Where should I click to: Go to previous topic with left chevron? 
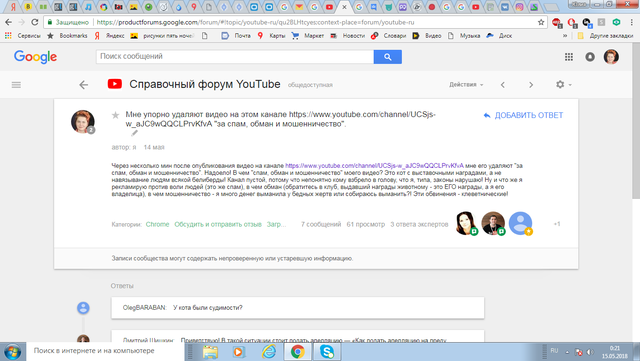pyautogui.click(x=502, y=85)
